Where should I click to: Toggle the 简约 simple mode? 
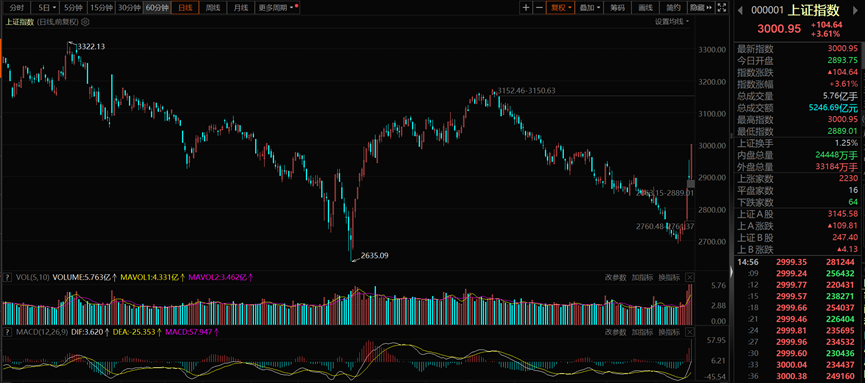(x=673, y=8)
